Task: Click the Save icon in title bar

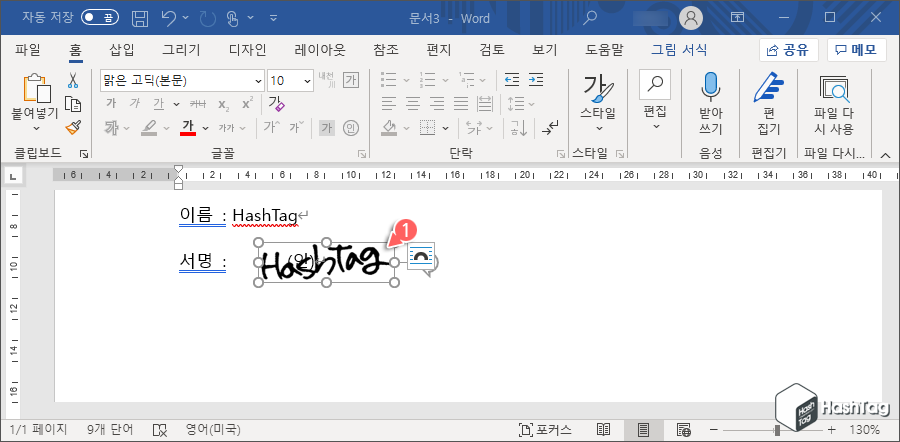Action: 139,18
